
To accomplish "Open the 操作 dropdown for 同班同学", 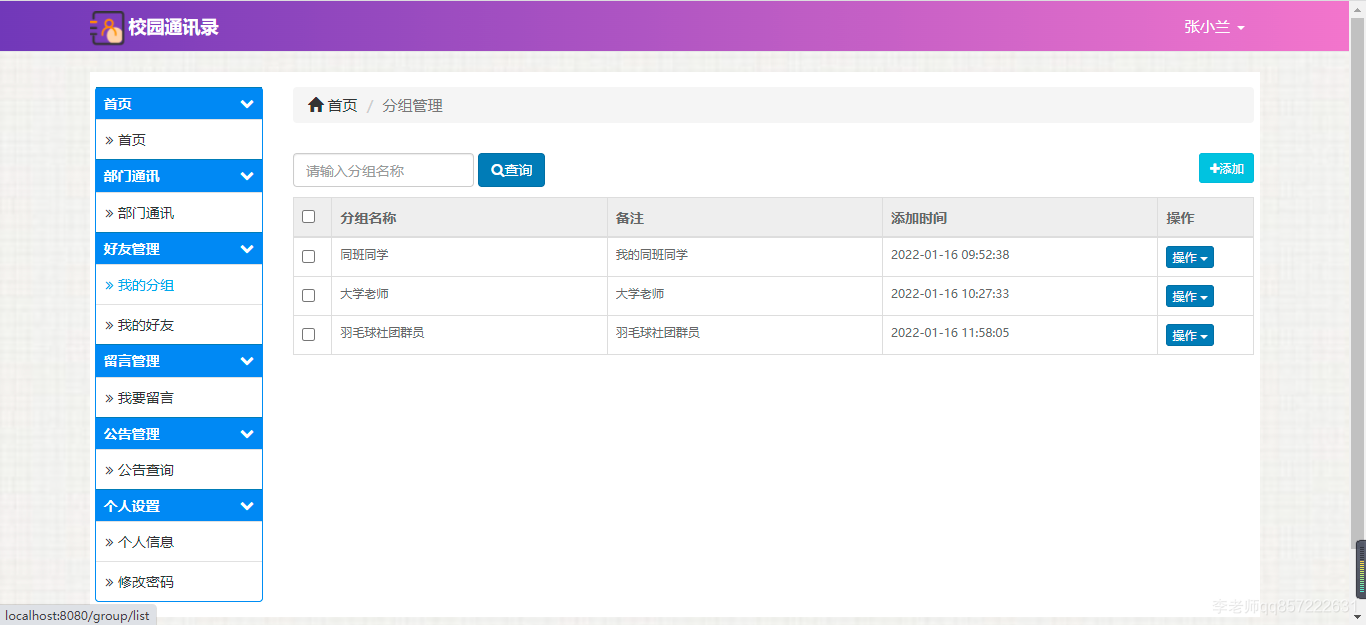I will click(1189, 256).
